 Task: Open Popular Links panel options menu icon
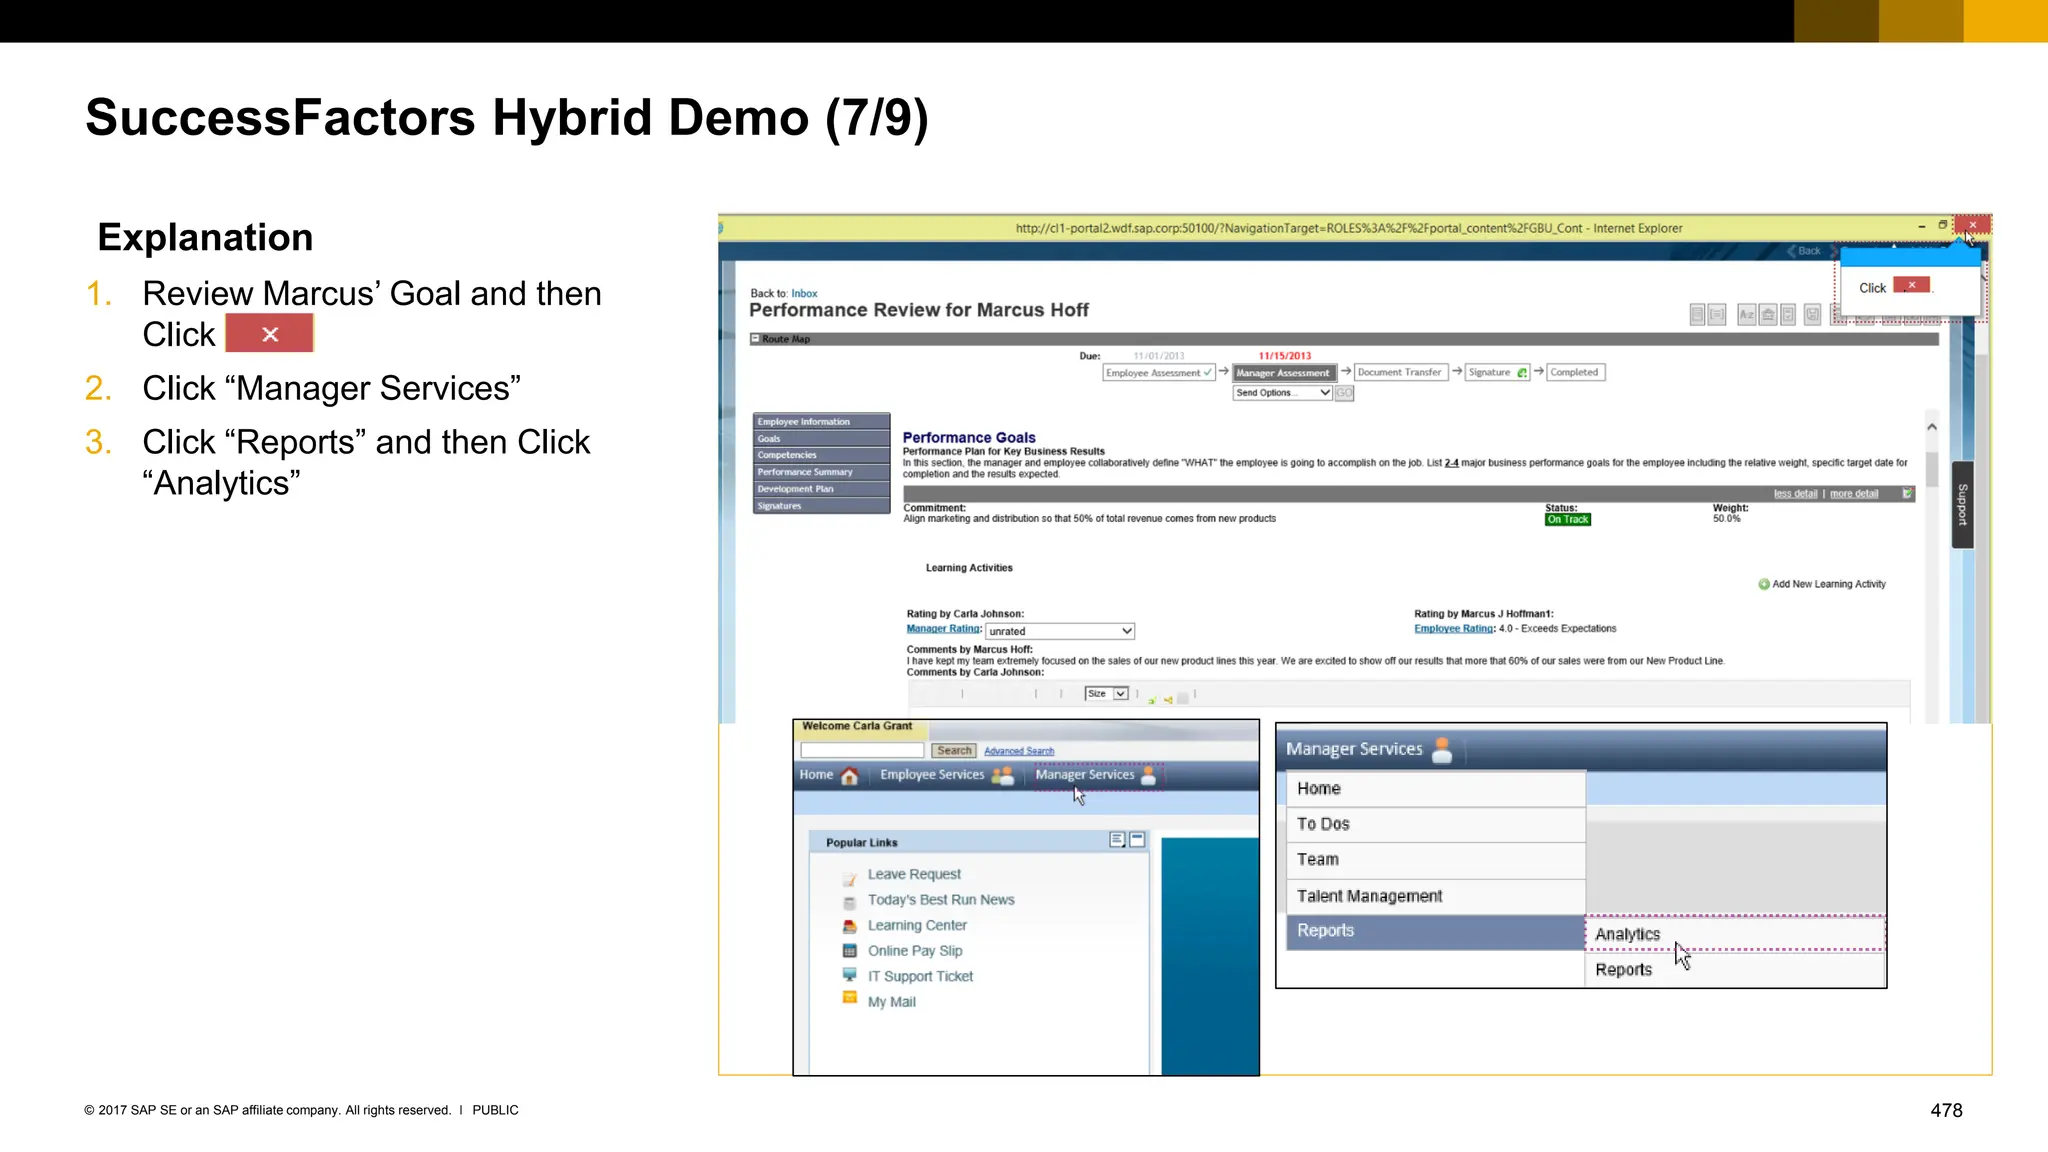(x=1117, y=840)
